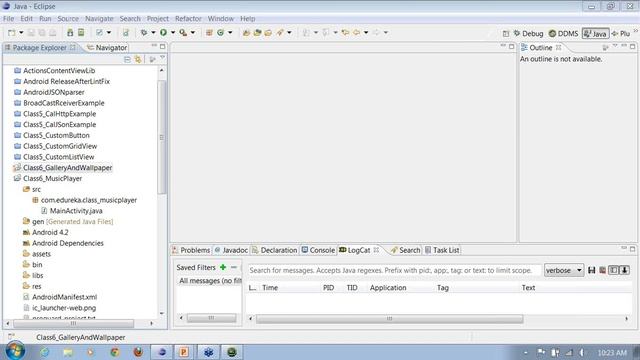Add a new LogCat saved filter

[x=223, y=267]
